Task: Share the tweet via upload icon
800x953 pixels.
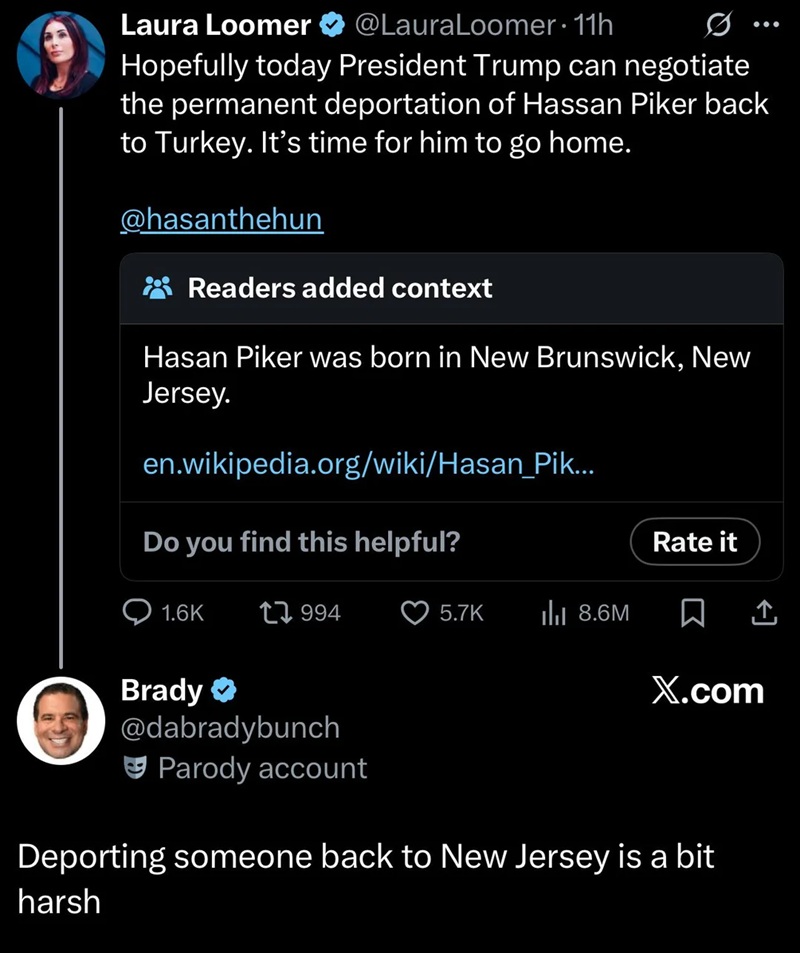Action: point(762,613)
